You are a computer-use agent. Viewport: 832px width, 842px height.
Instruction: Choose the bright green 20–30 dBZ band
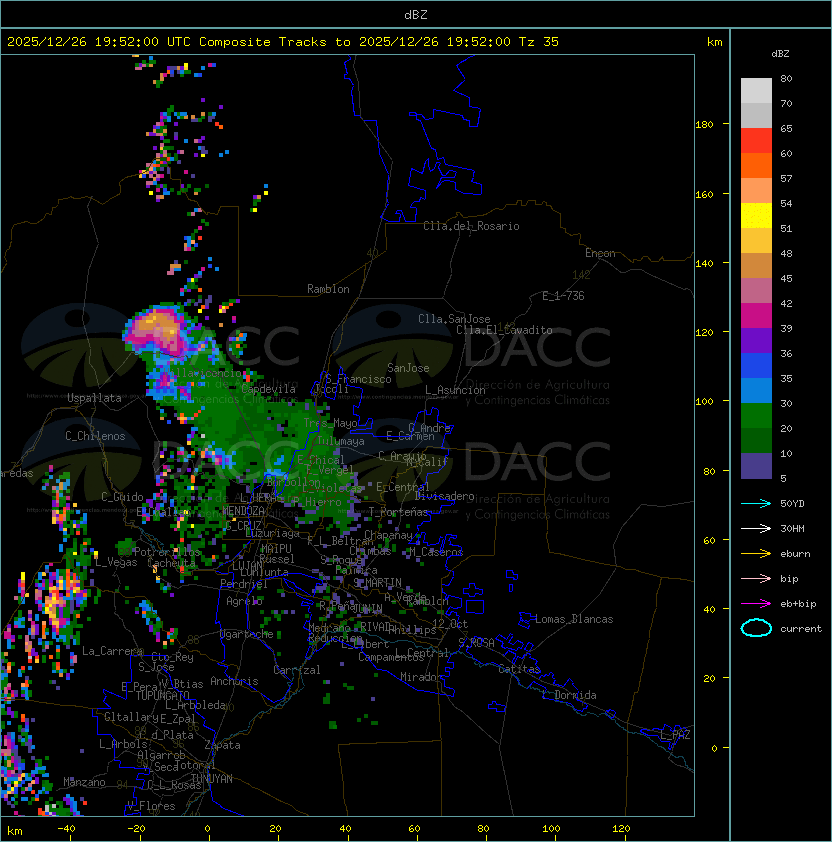pos(756,416)
